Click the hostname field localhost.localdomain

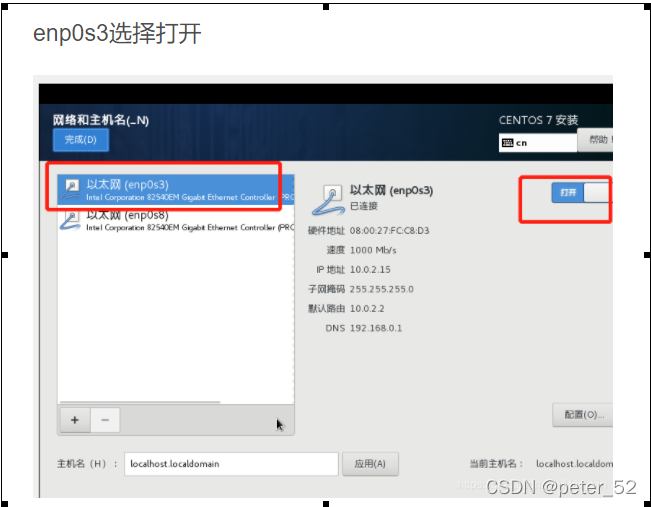pyautogui.click(x=231, y=464)
